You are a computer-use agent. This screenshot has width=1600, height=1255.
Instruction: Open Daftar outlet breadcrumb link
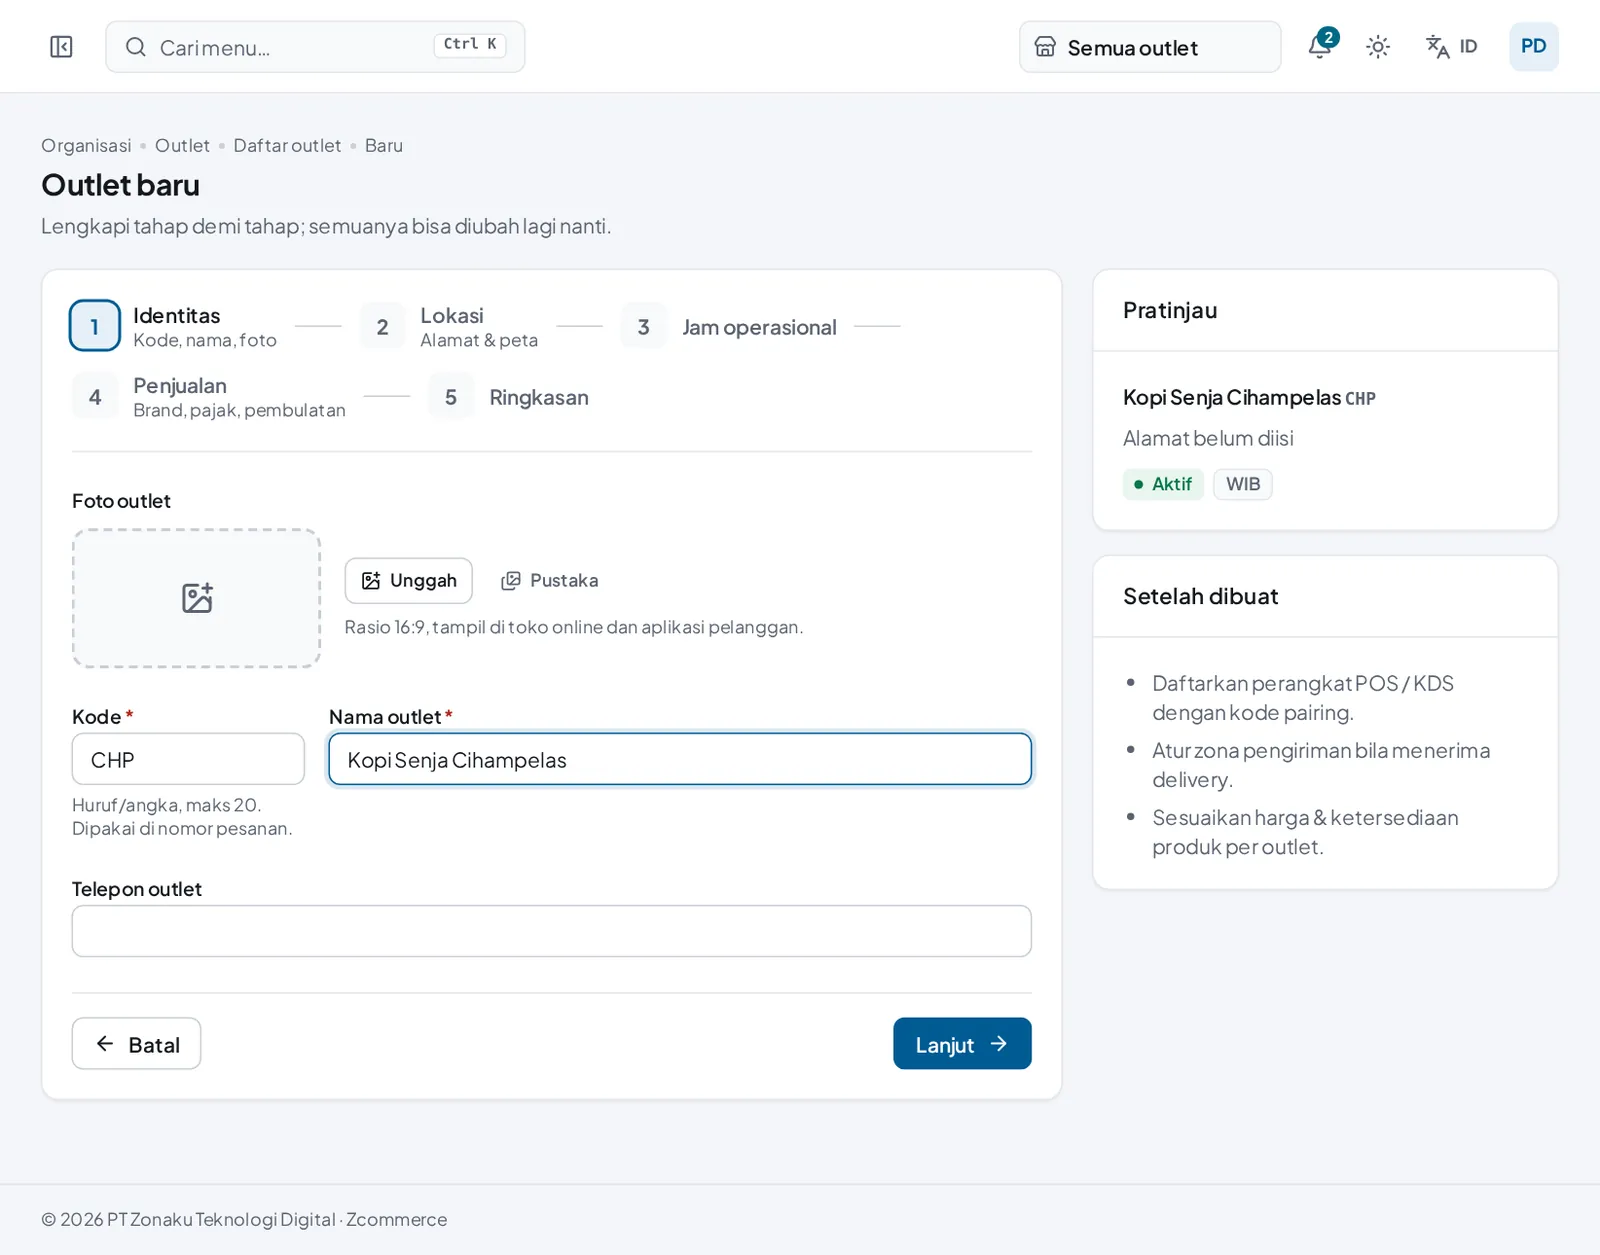pyautogui.click(x=287, y=146)
